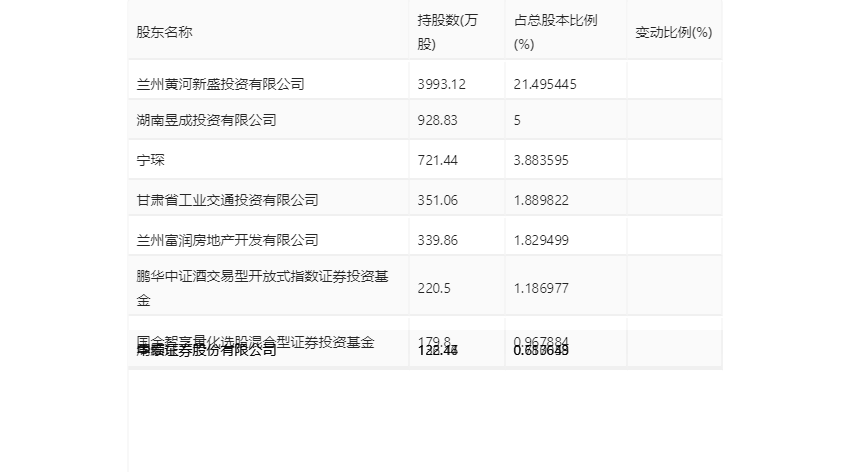Select 兰州富润房地产开发有限公司 shareholder name
This screenshot has height=472, width=850.
[x=227, y=240]
